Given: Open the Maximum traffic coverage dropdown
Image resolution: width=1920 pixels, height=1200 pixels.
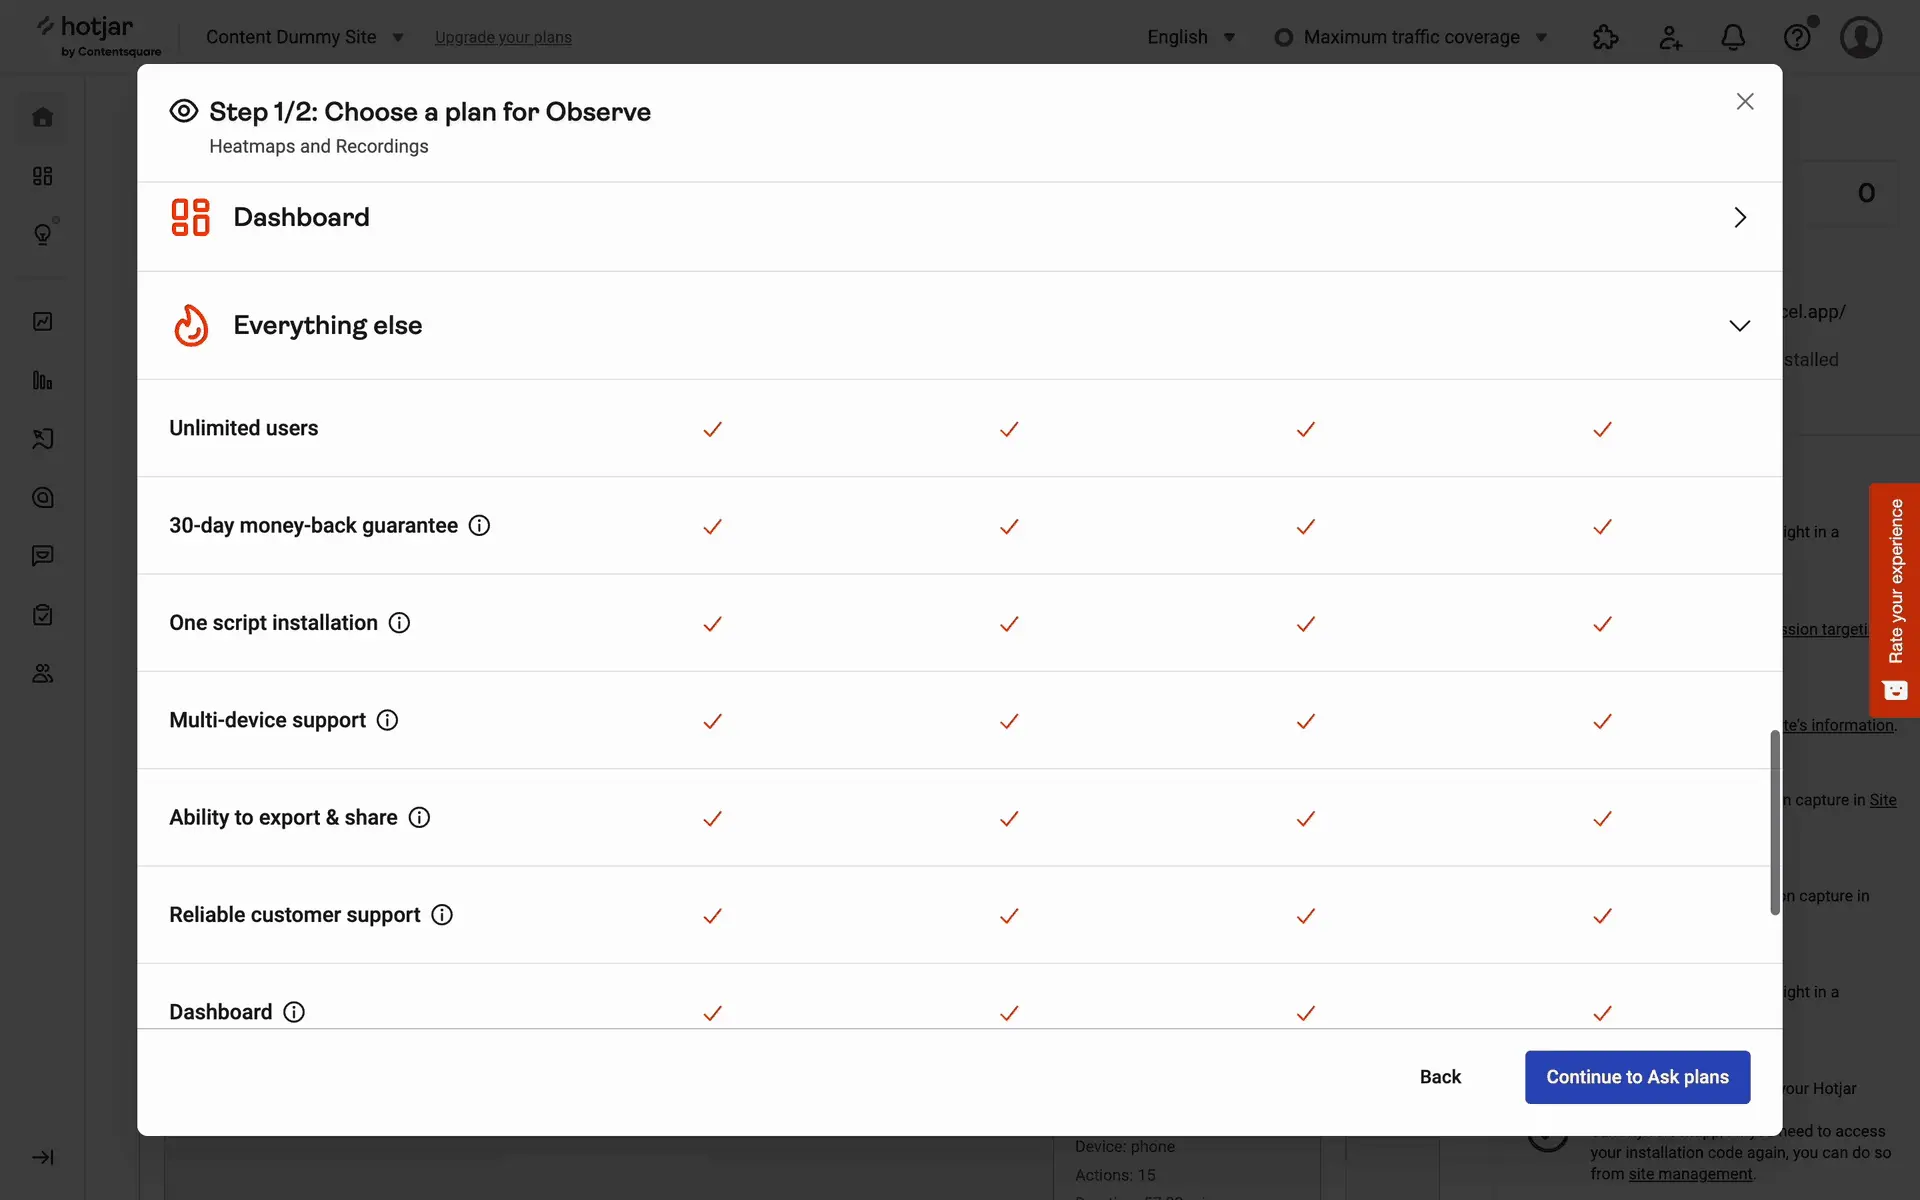Looking at the screenshot, I should click(1410, 38).
